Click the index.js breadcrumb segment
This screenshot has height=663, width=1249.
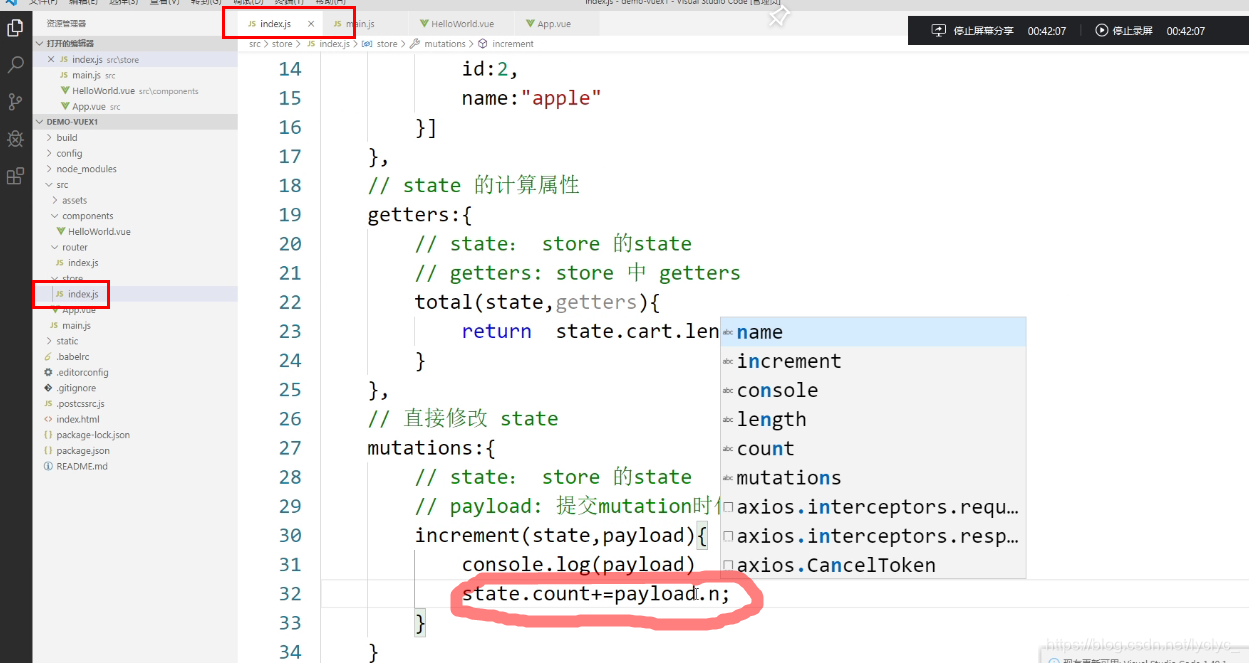pos(334,44)
